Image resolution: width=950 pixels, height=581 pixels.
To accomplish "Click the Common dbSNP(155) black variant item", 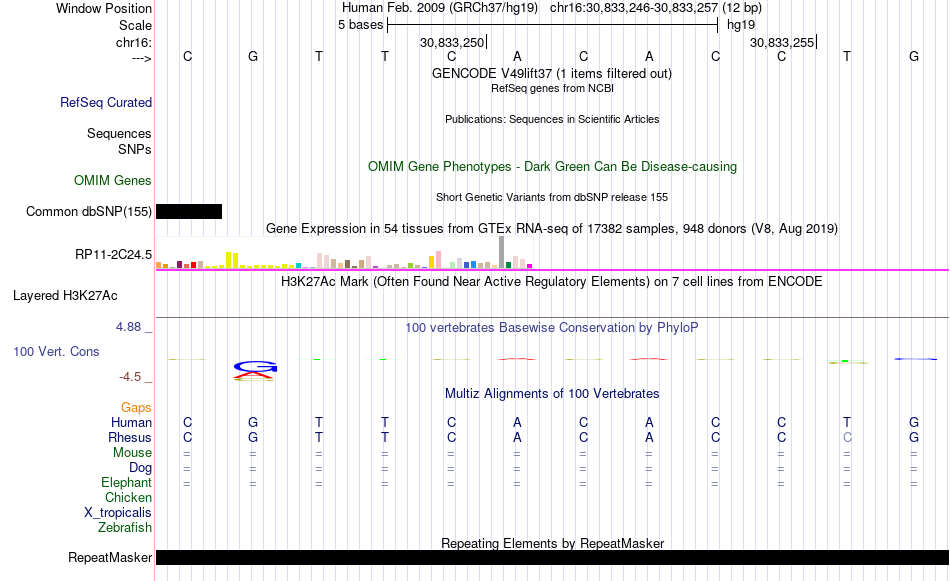I will tap(189, 211).
